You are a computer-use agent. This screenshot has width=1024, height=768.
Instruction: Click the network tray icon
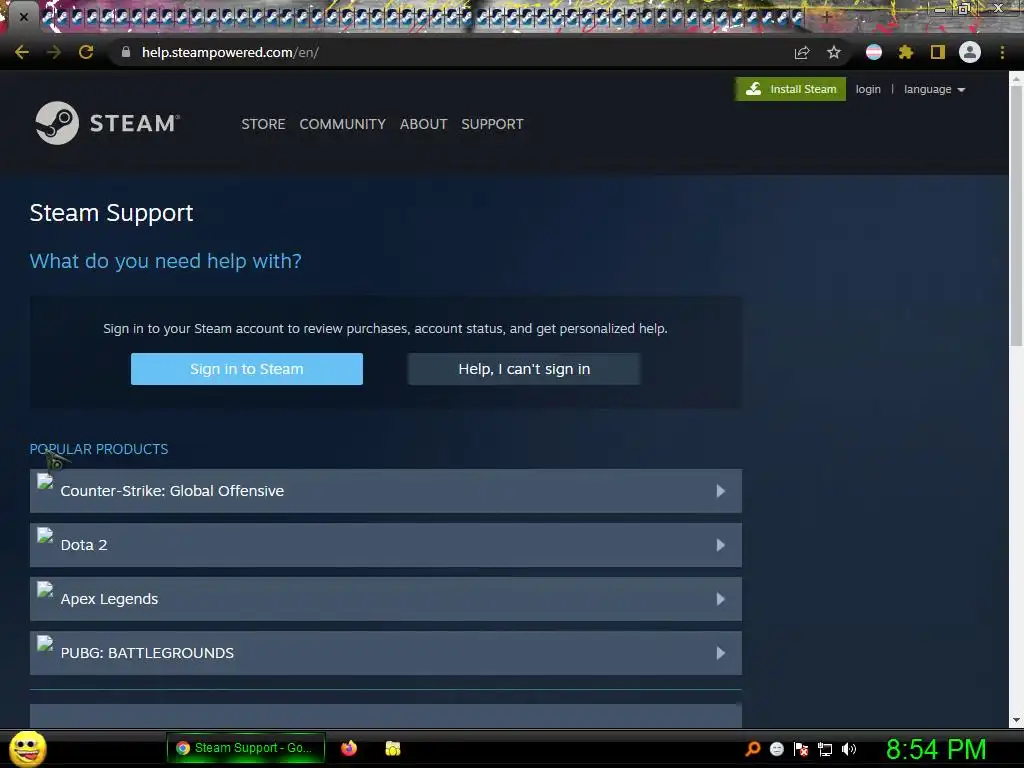(825, 749)
